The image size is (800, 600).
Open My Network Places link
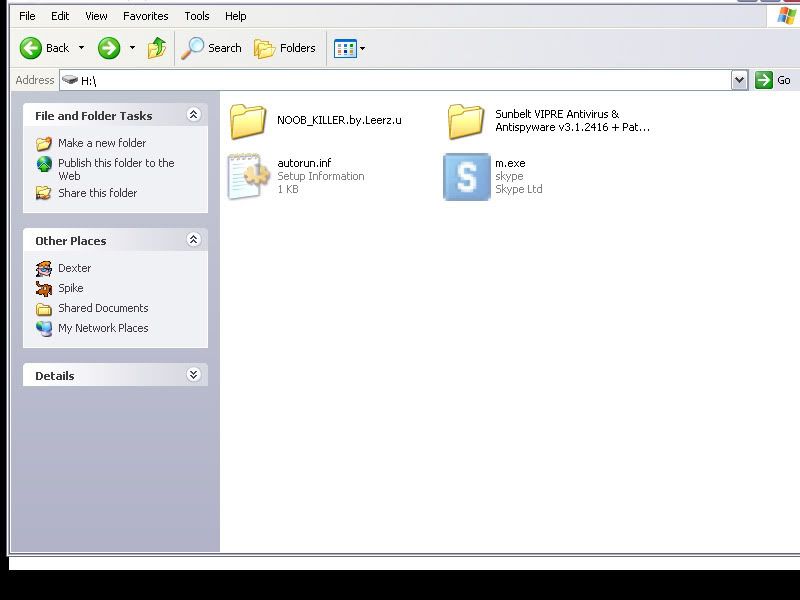103,328
